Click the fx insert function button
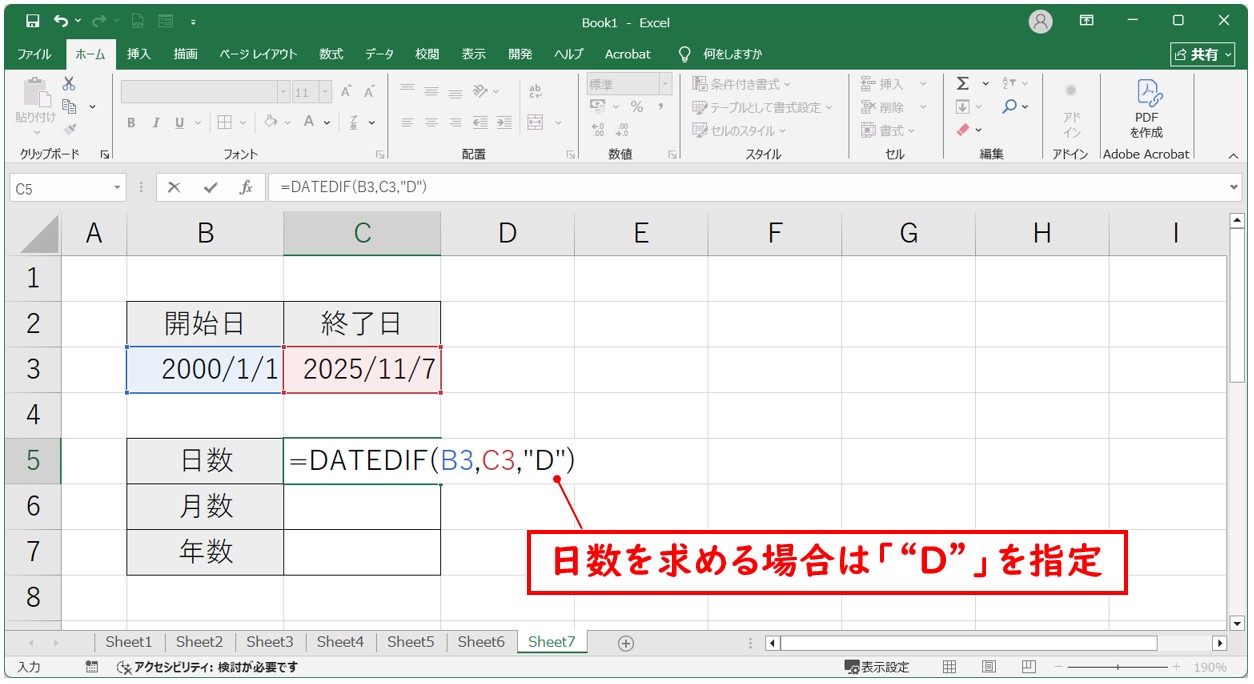 coord(246,187)
